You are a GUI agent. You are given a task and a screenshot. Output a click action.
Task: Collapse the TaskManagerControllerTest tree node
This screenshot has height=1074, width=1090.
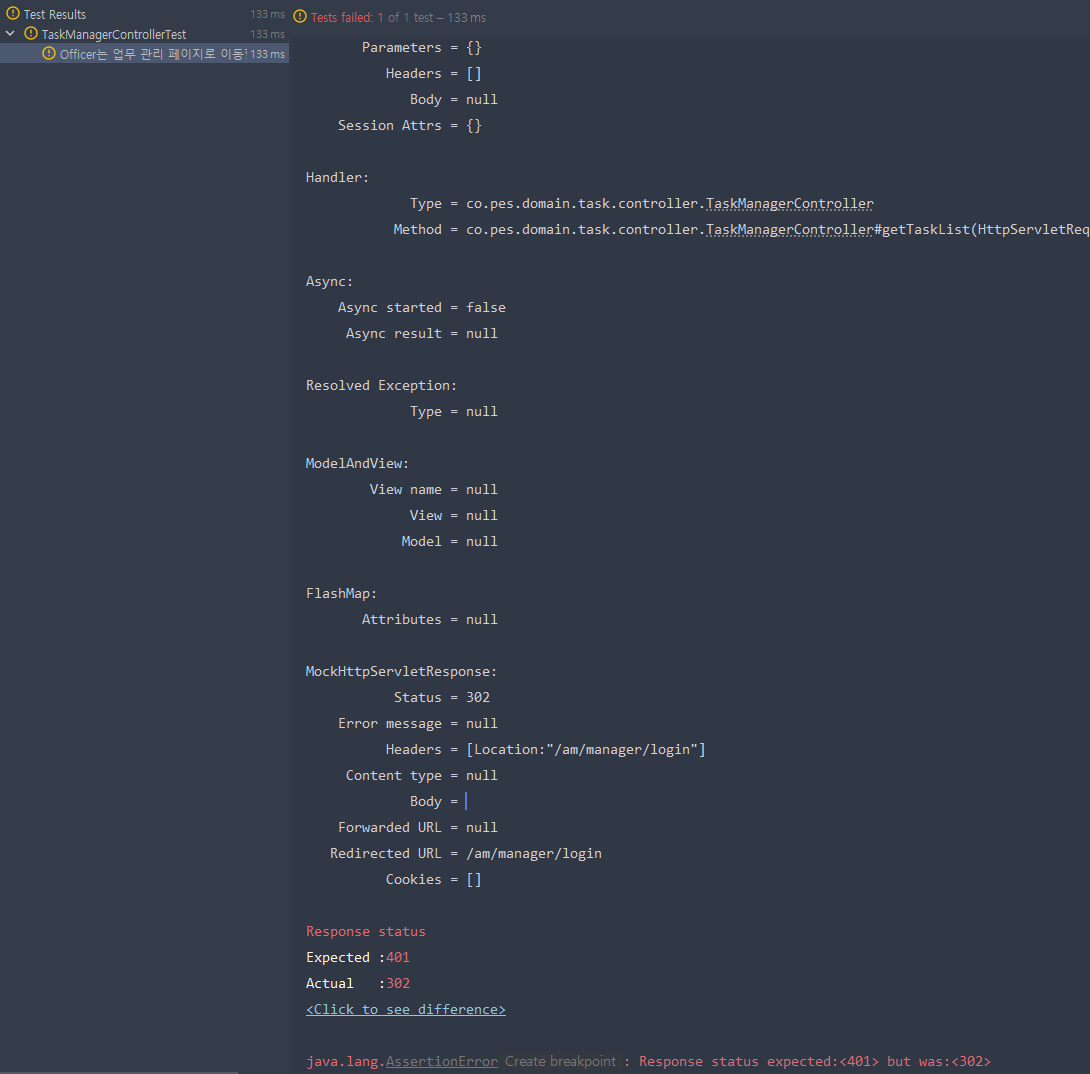coord(10,33)
